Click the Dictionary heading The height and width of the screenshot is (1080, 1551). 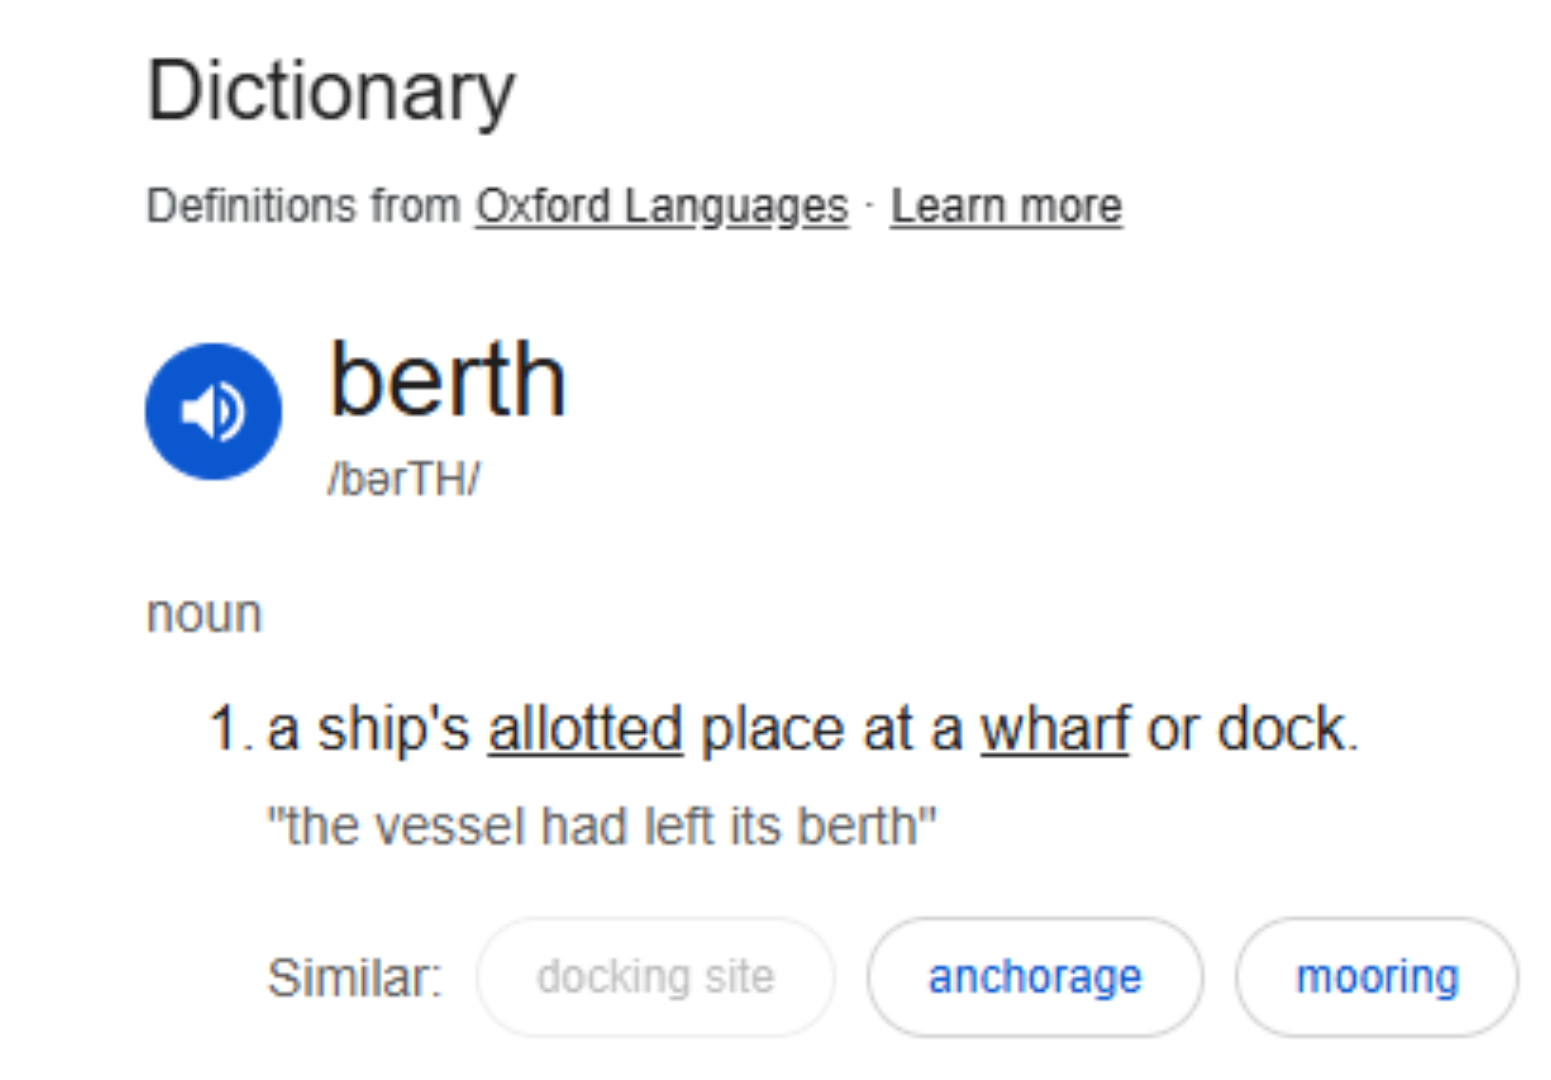coord(331,92)
